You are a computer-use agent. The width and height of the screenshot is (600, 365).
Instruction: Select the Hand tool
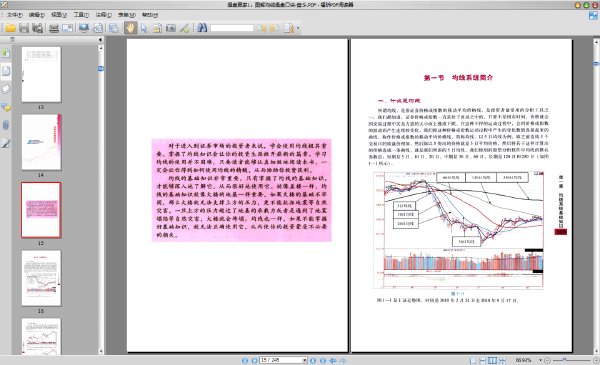130,28
